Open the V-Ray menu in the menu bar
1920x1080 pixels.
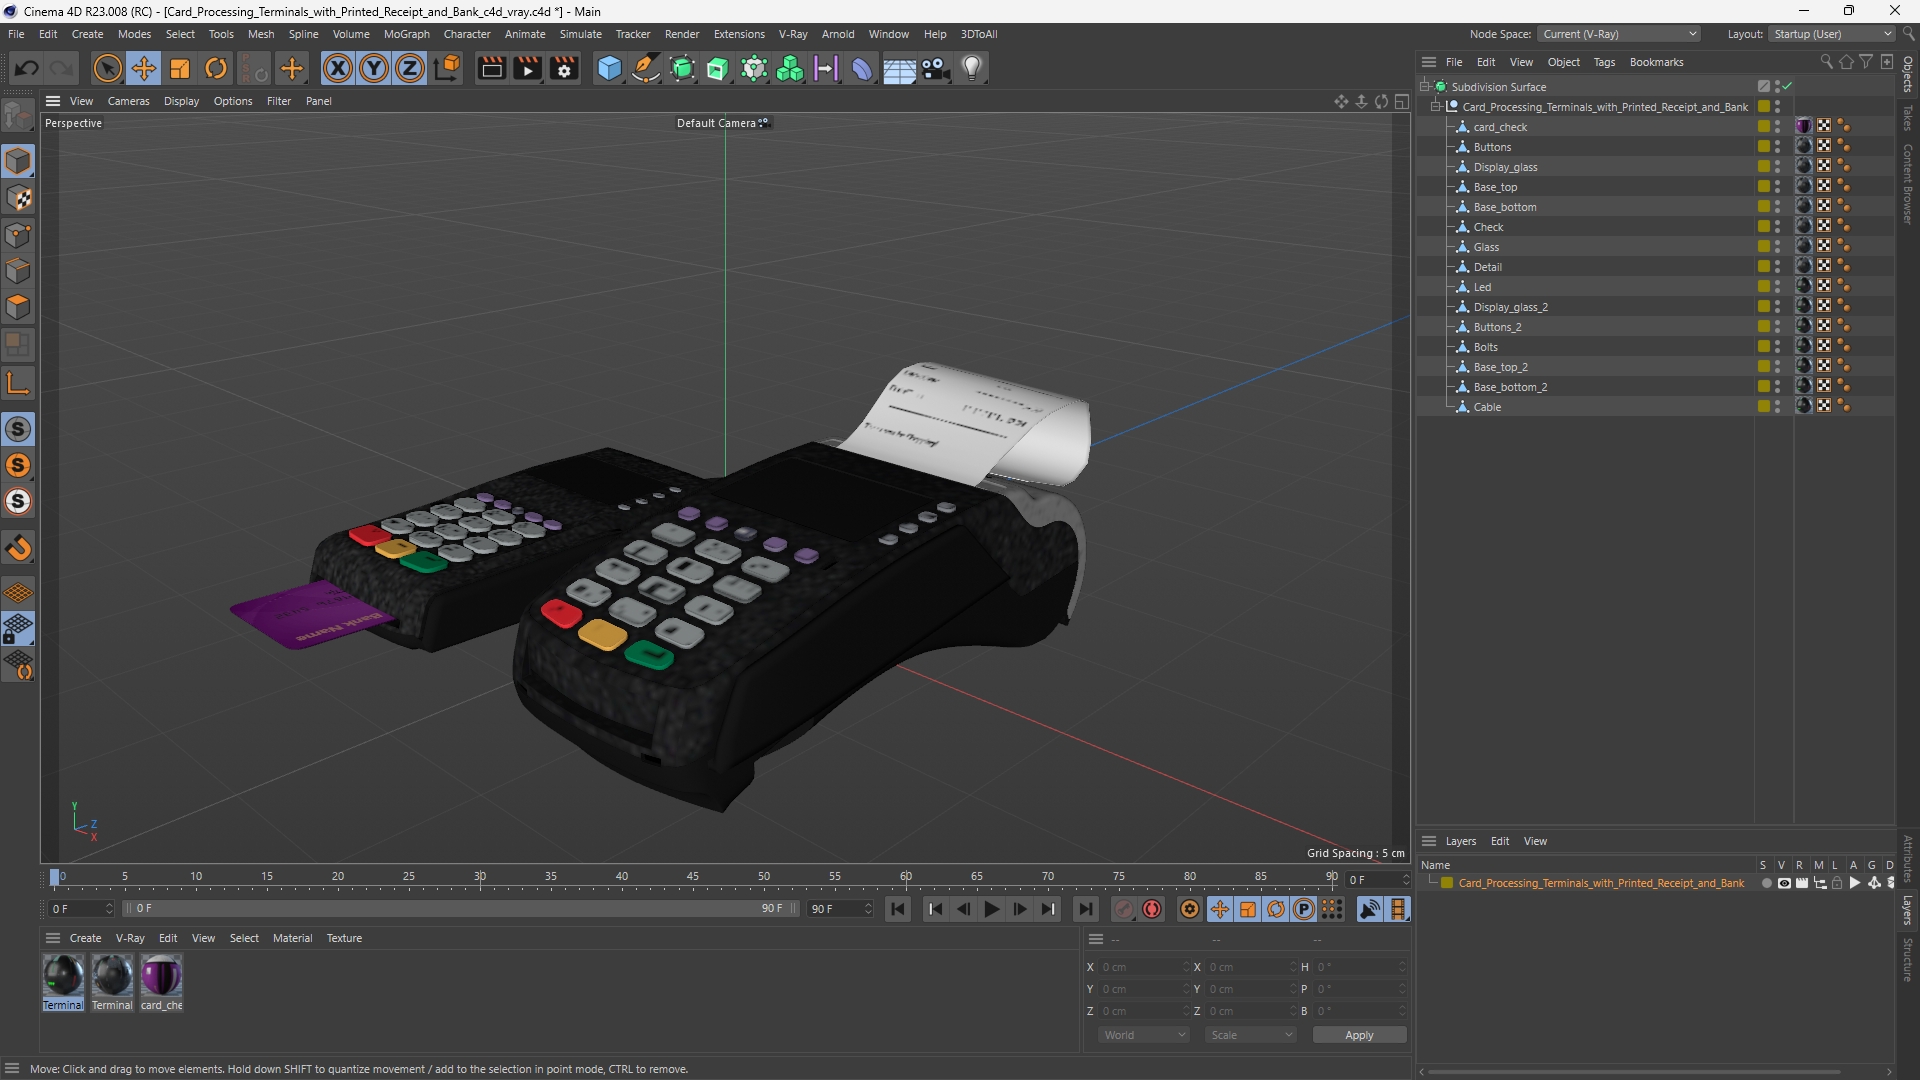click(793, 34)
